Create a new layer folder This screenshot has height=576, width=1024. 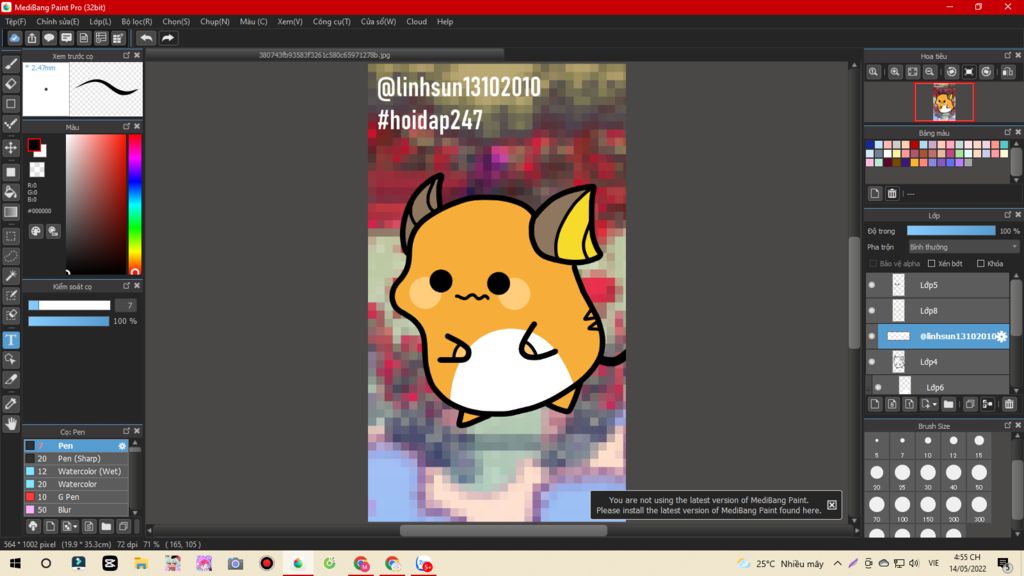tap(948, 404)
